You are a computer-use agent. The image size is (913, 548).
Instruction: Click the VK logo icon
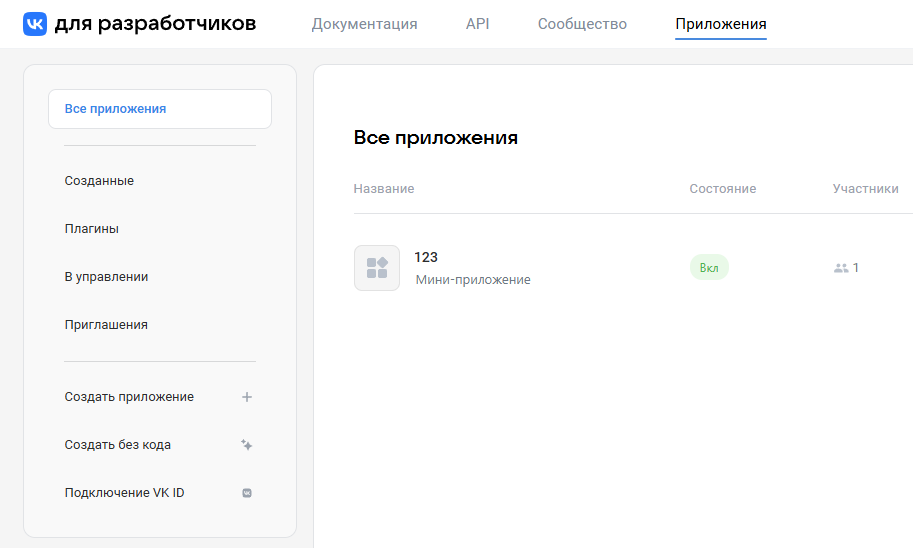click(34, 24)
